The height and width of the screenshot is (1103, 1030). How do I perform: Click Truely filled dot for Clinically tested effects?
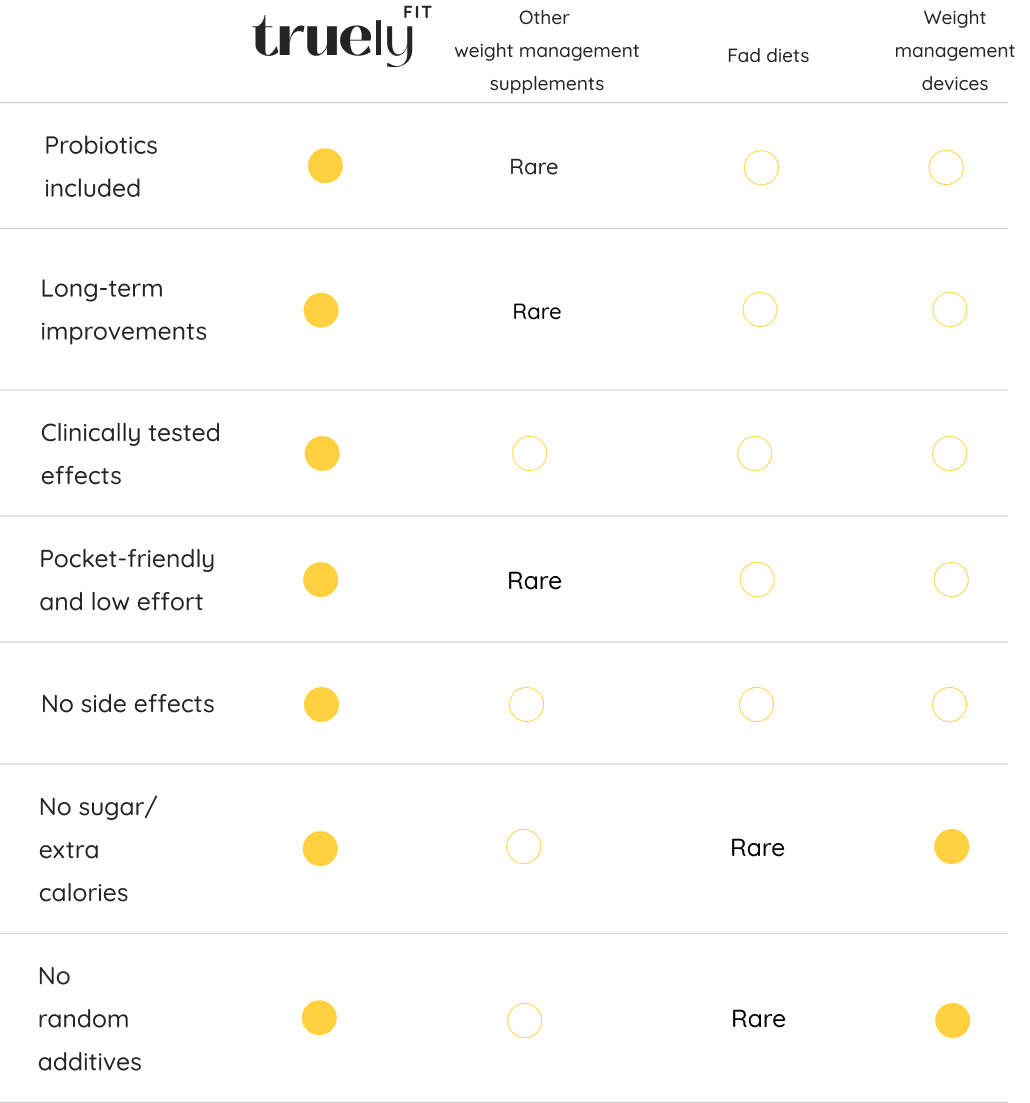tap(322, 453)
